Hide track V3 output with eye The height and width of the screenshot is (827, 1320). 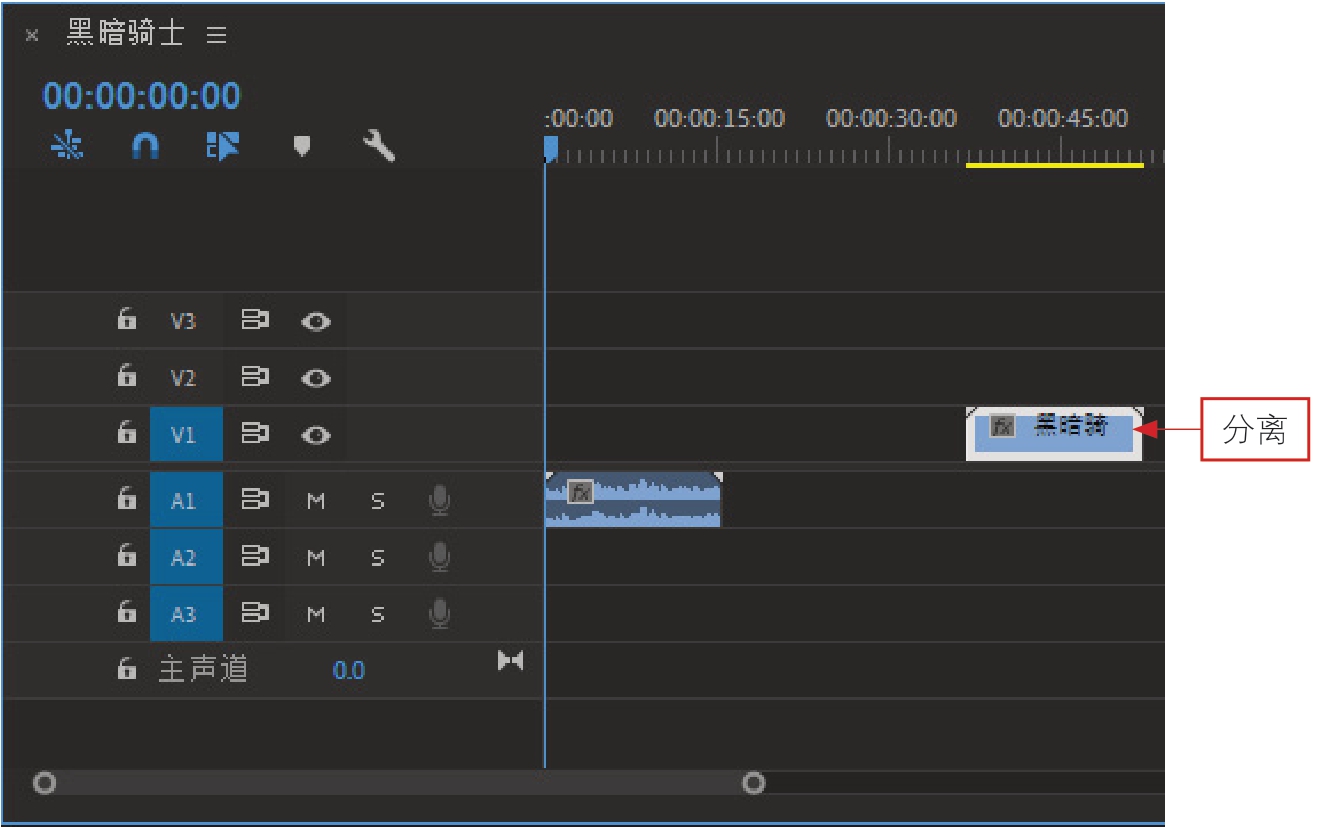point(316,321)
